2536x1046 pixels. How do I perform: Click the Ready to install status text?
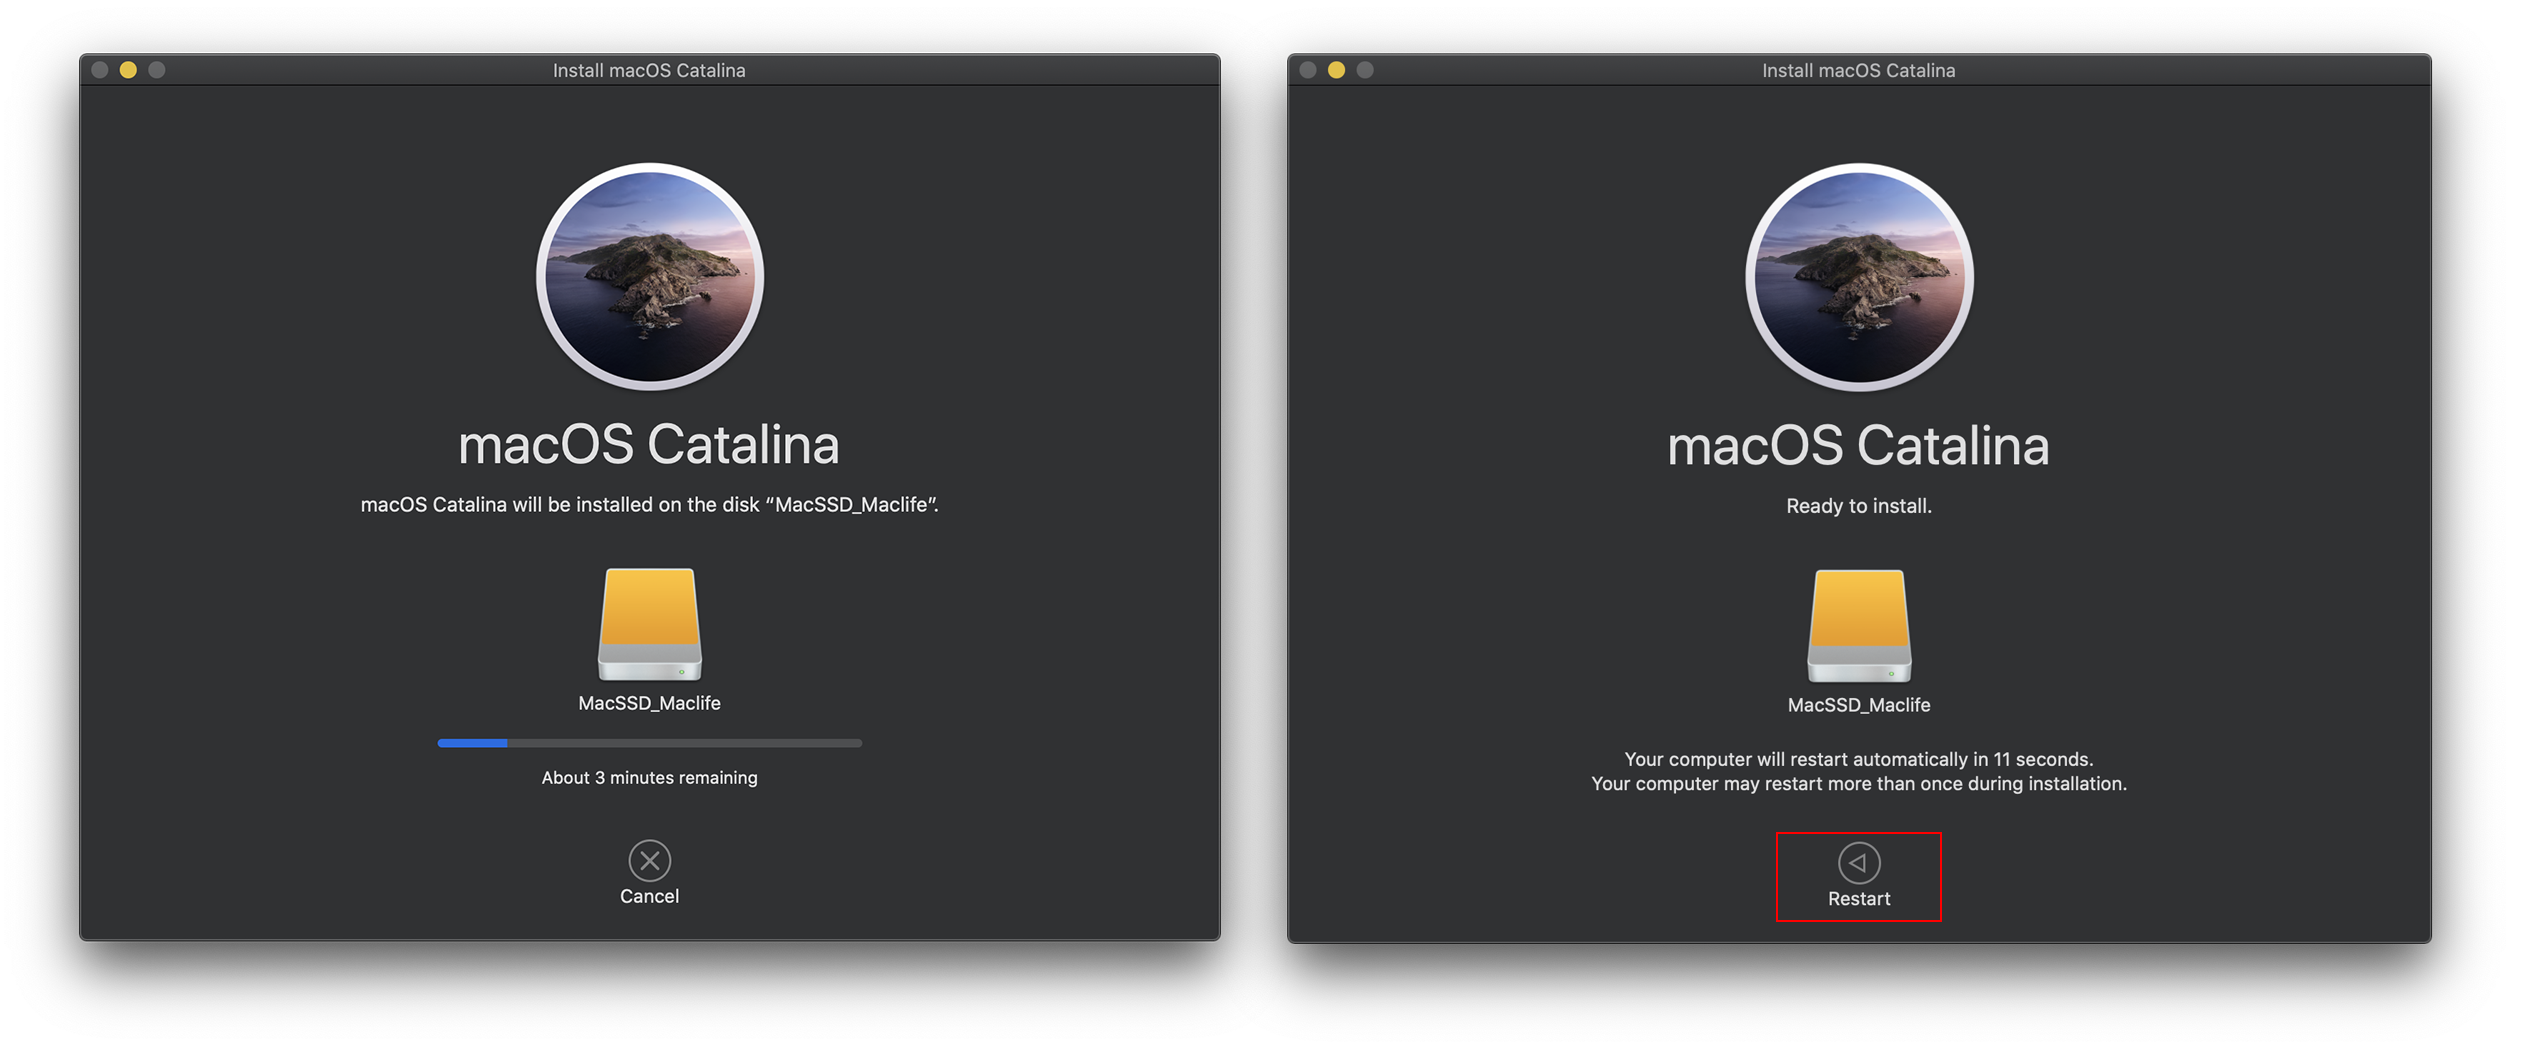tap(1858, 506)
